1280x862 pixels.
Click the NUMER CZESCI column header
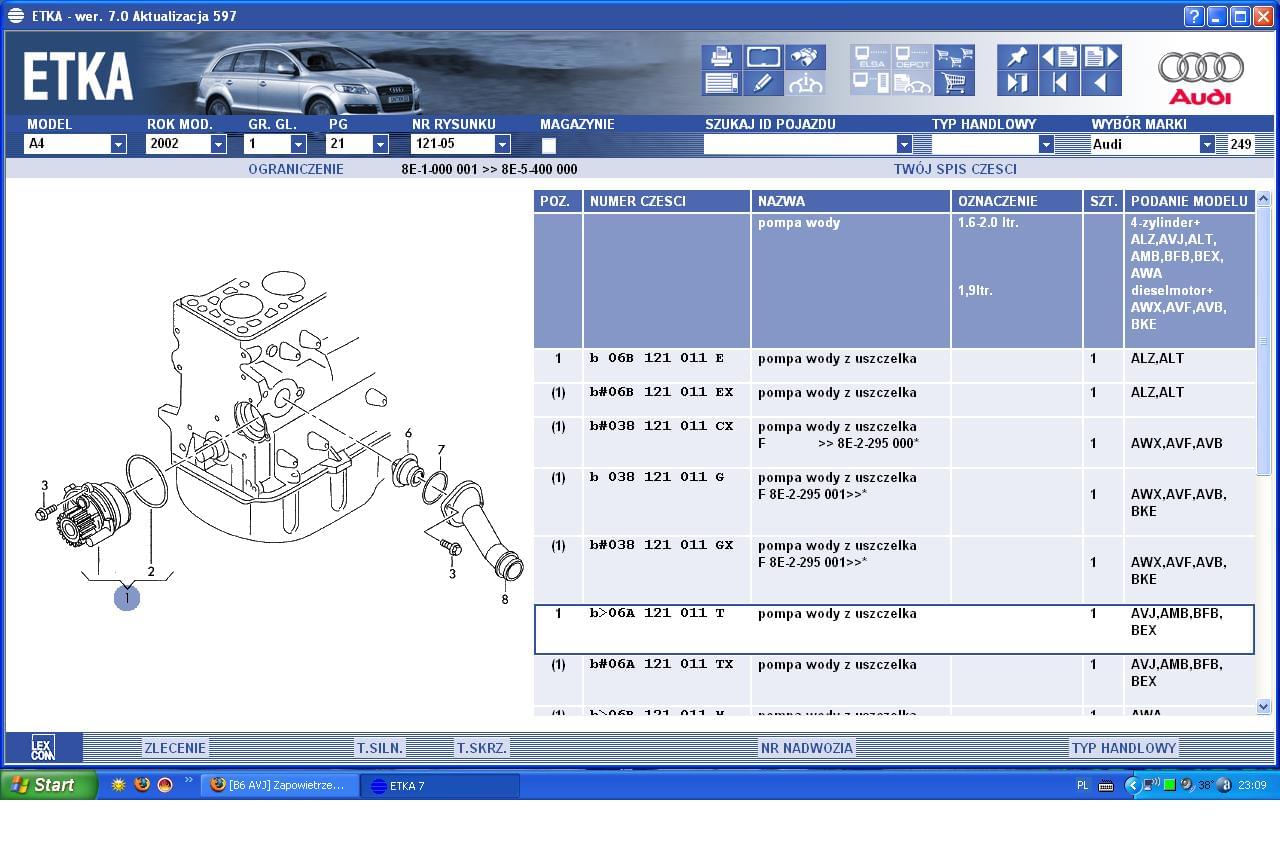tap(667, 201)
